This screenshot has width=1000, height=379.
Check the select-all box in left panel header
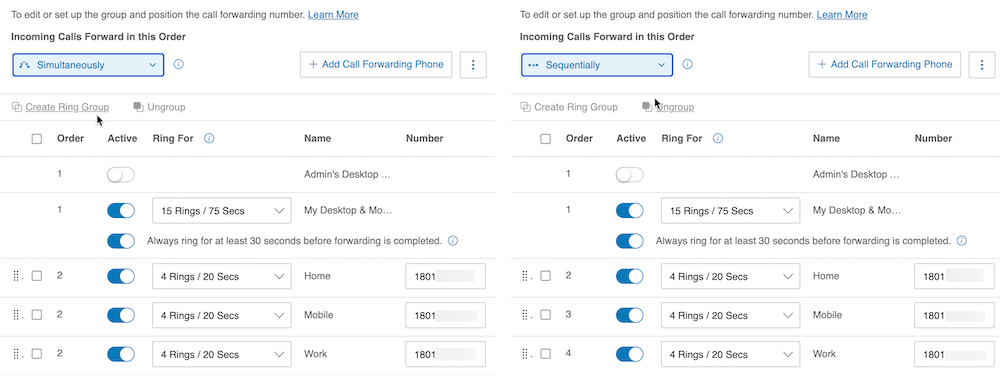37,139
